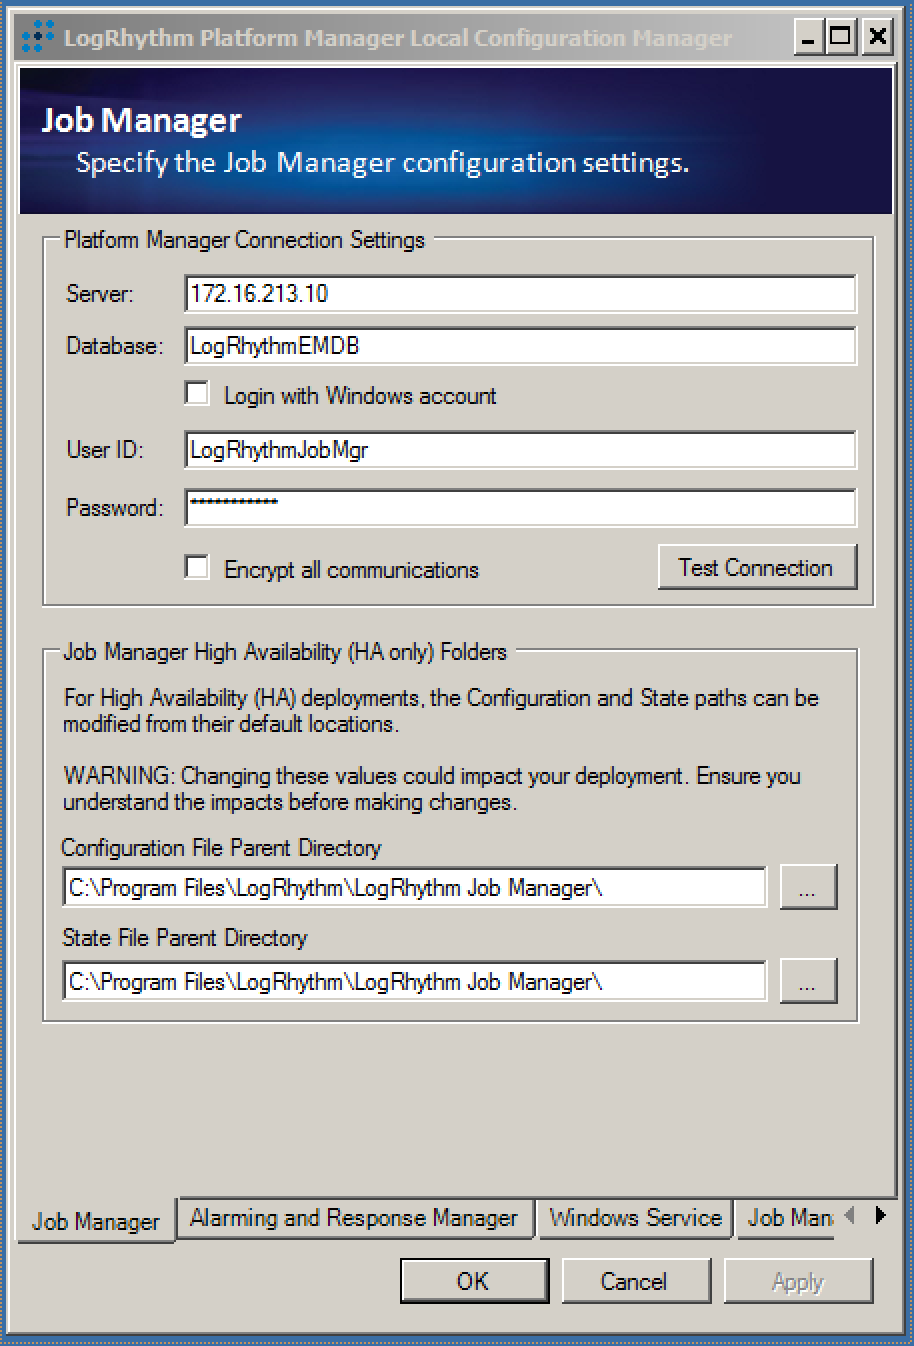
Task: Enable Login with Windows account checkbox
Action: [x=198, y=394]
